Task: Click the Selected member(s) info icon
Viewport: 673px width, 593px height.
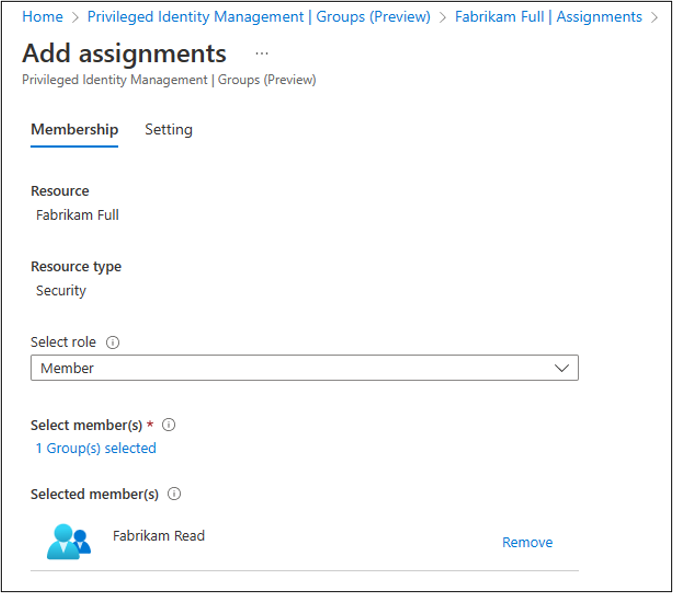Action: pyautogui.click(x=175, y=494)
